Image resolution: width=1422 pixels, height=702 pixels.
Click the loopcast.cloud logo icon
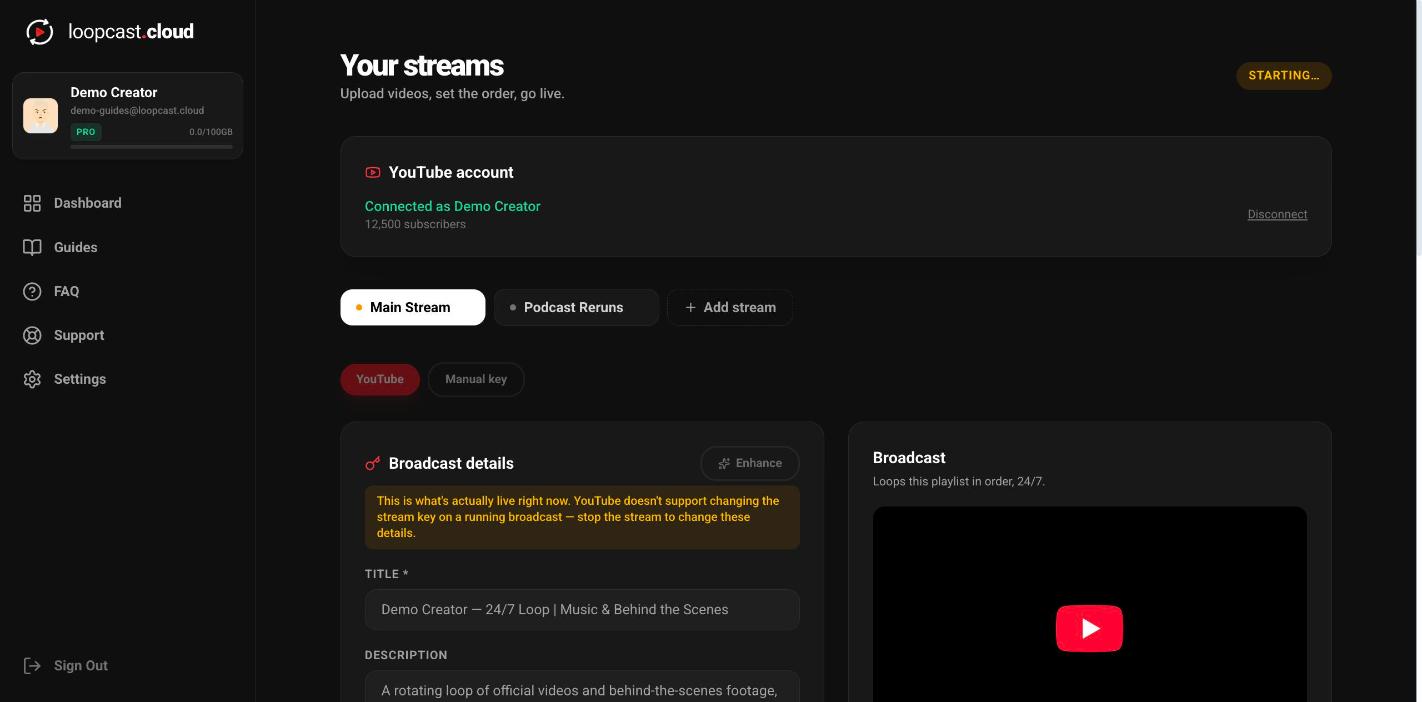[x=39, y=32]
